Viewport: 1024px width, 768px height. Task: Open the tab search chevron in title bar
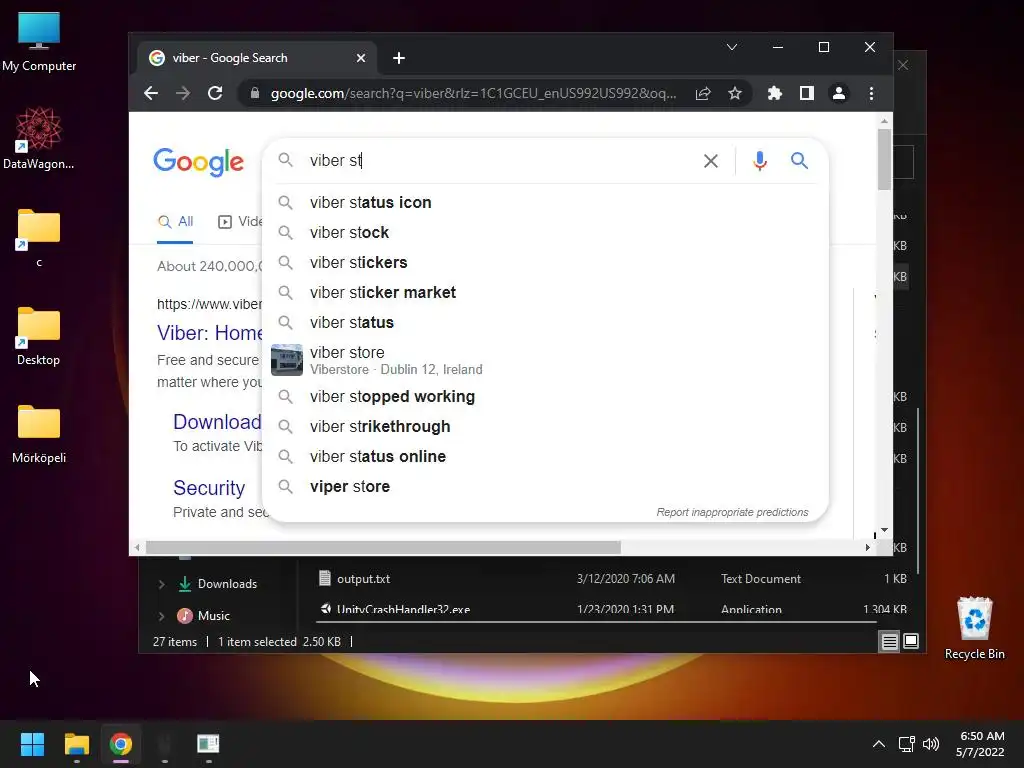click(x=732, y=47)
